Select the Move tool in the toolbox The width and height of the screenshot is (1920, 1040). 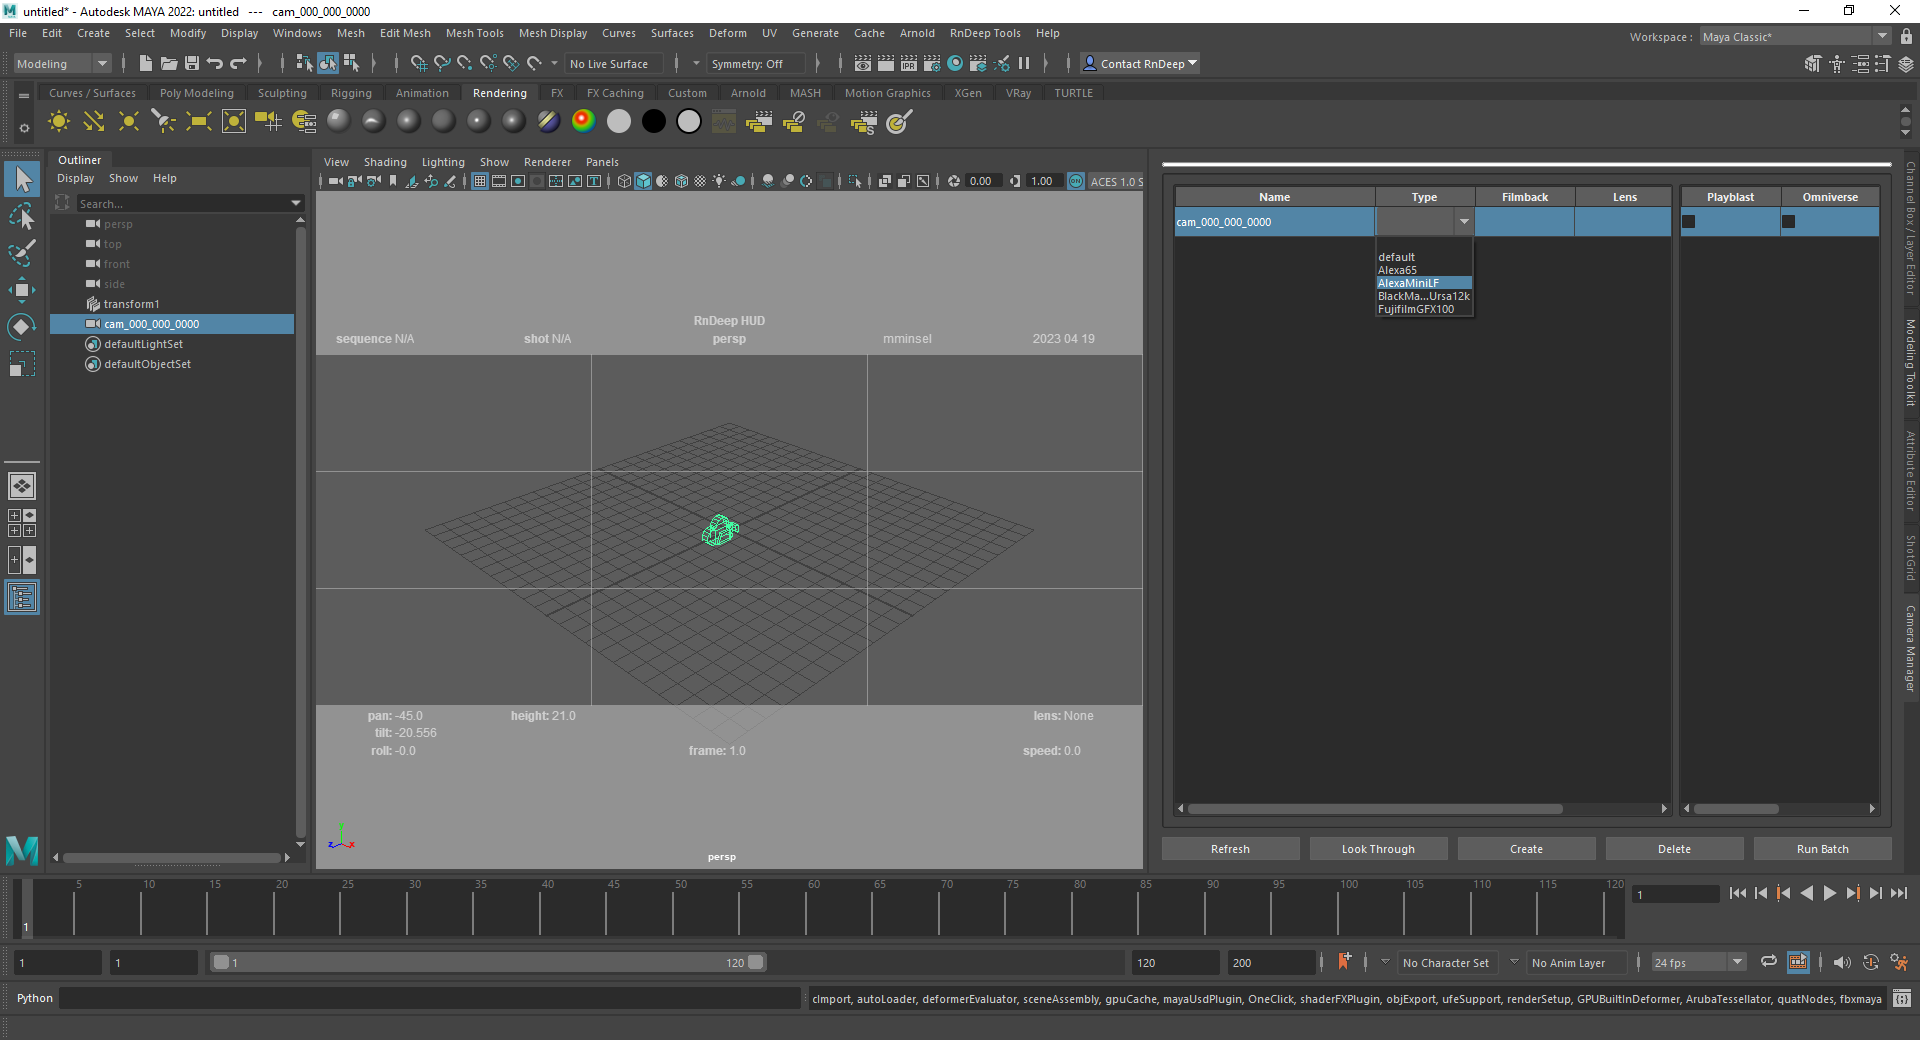click(x=22, y=291)
